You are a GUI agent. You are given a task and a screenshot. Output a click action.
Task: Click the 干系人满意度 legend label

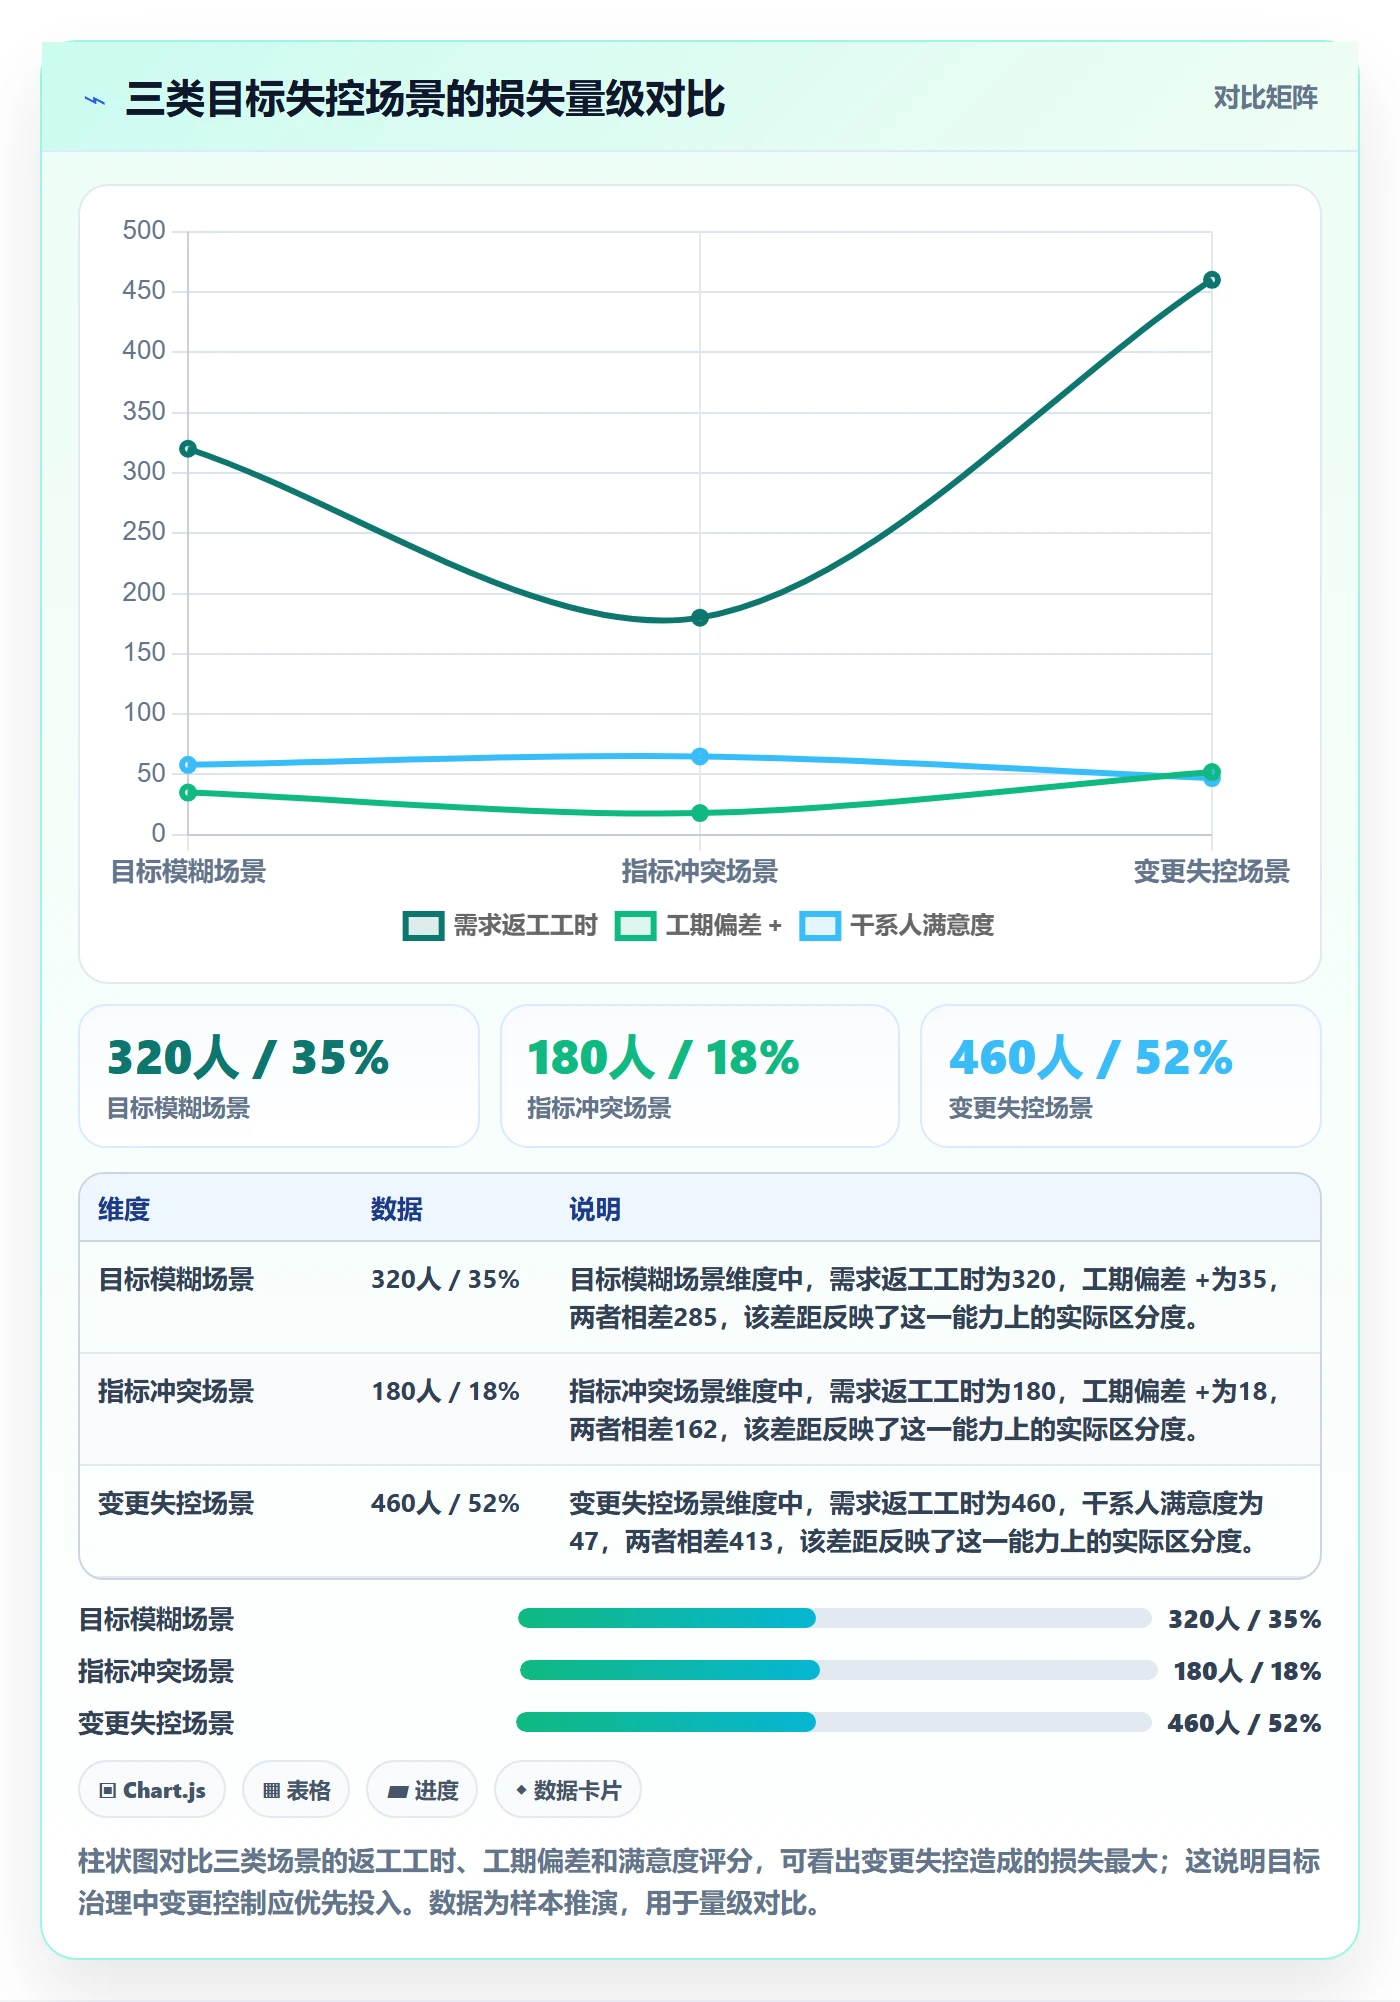(x=922, y=926)
